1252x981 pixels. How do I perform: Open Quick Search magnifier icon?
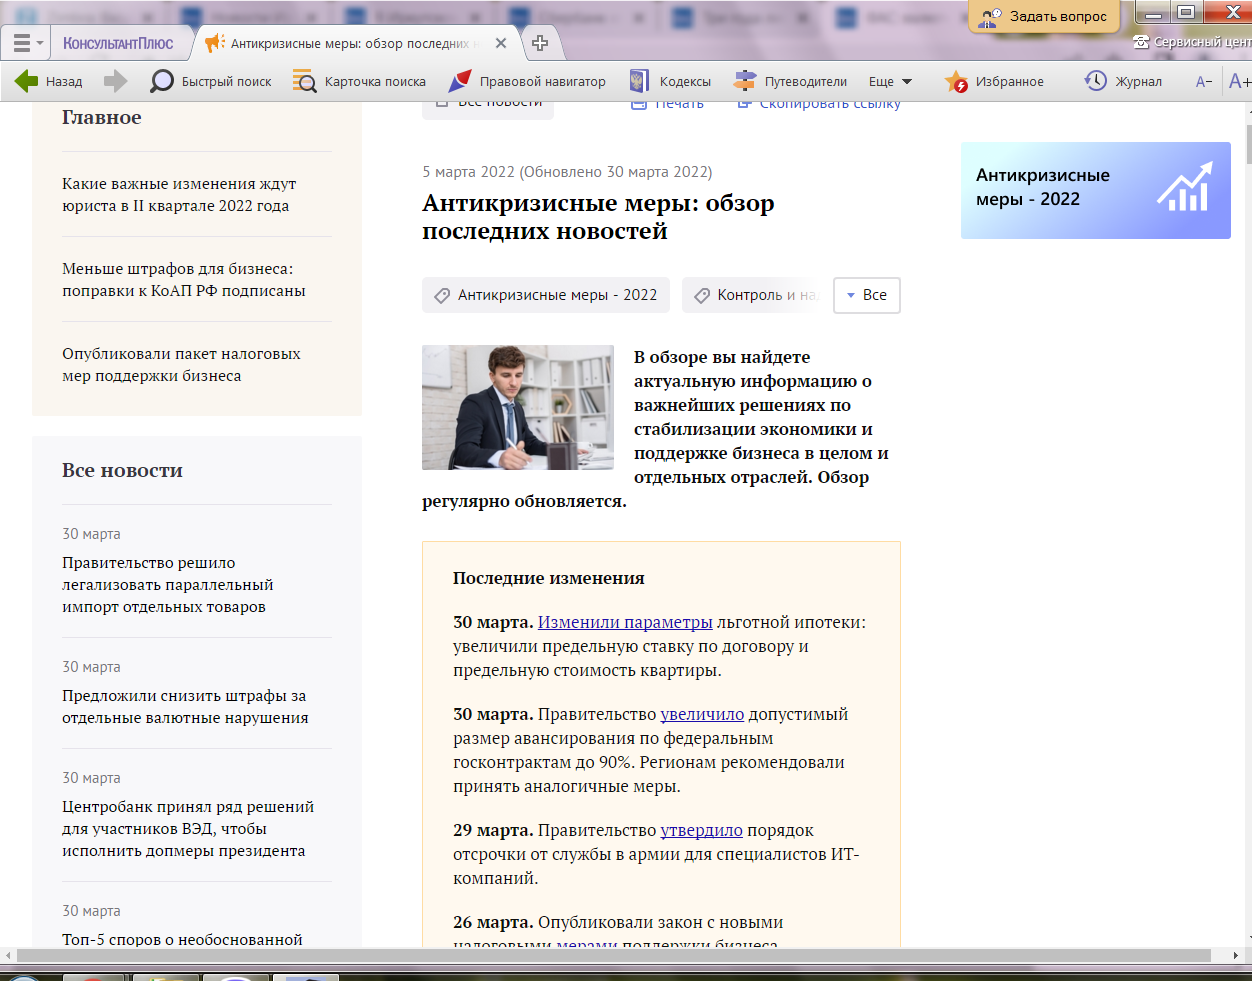[161, 81]
